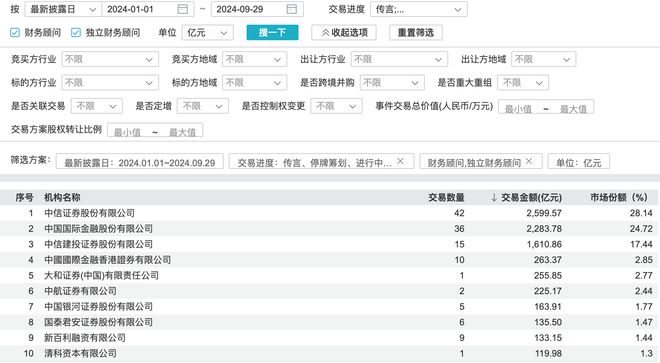
Task: Remove the 财务顾问,独立财务顾问 filter tag
Action: [x=529, y=161]
